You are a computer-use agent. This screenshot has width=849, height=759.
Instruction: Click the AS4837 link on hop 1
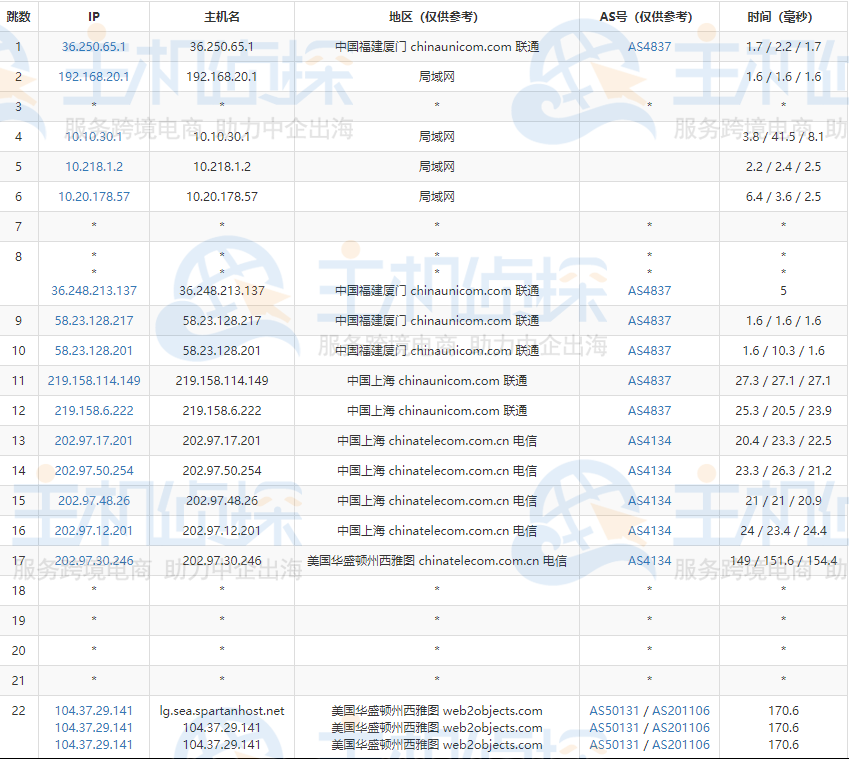(x=650, y=46)
